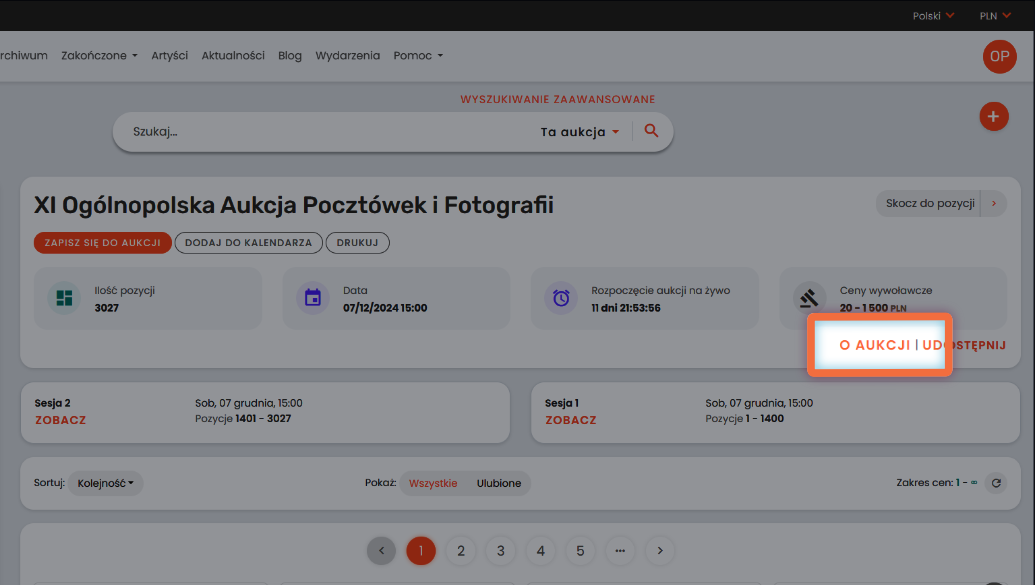
Task: Go to page 4
Action: (541, 551)
